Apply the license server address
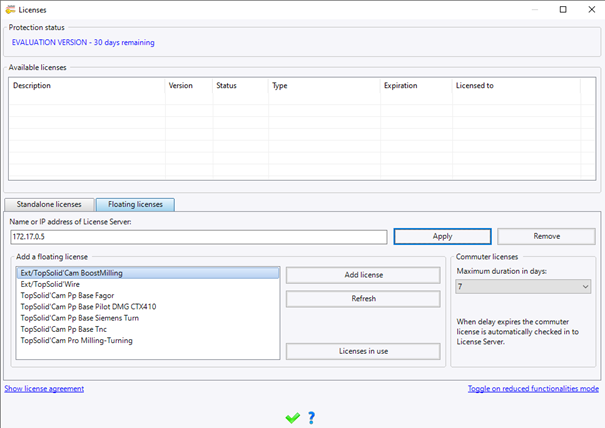This screenshot has width=605, height=428. 443,236
